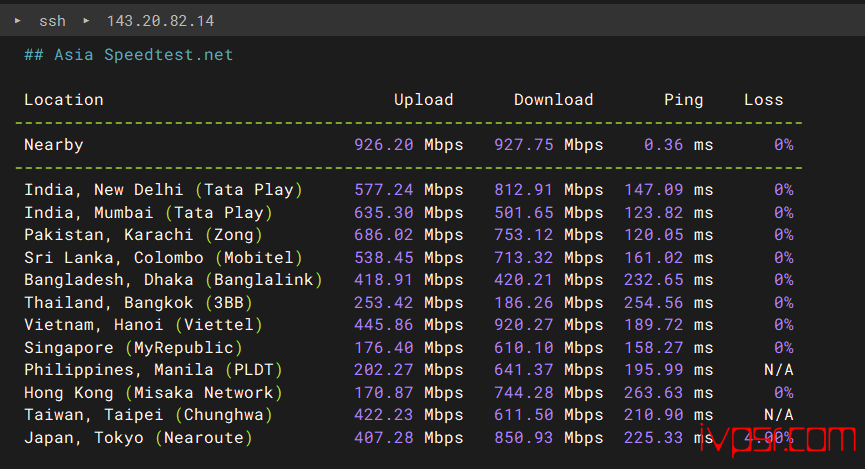Click Dhaka download 420.21
The image size is (865, 469).
524,280
